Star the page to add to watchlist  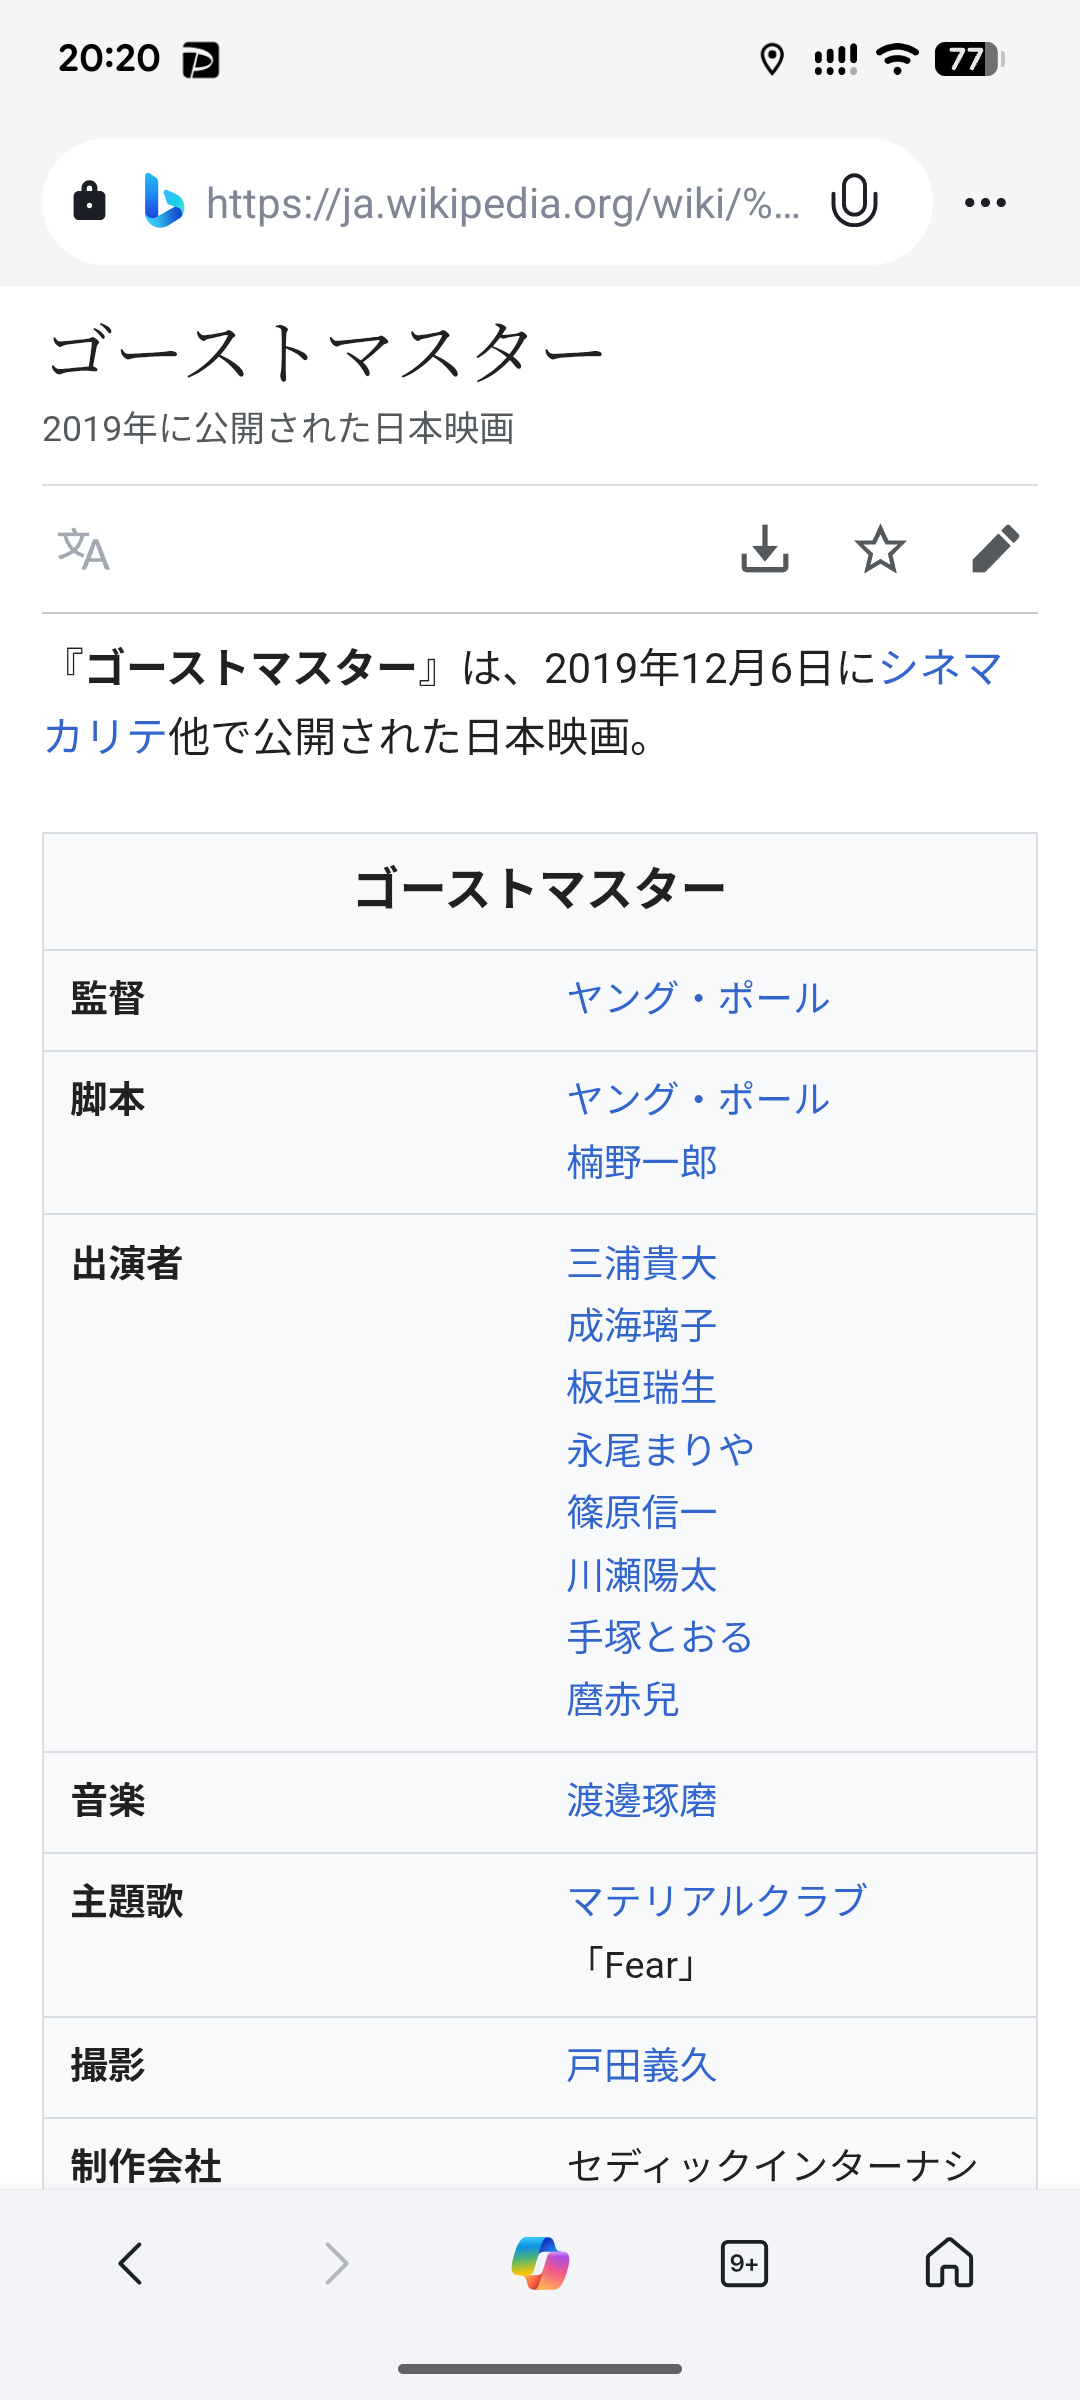(x=880, y=549)
